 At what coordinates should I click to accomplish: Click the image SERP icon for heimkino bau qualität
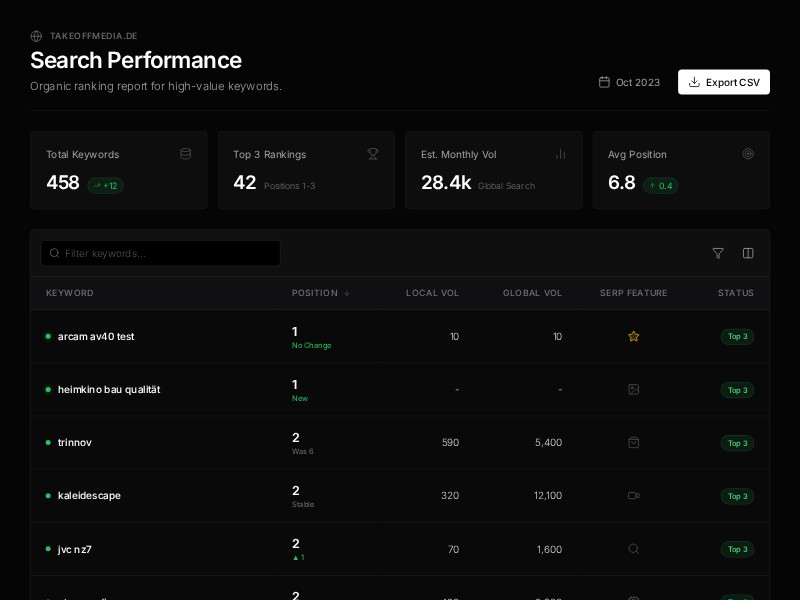(x=634, y=390)
